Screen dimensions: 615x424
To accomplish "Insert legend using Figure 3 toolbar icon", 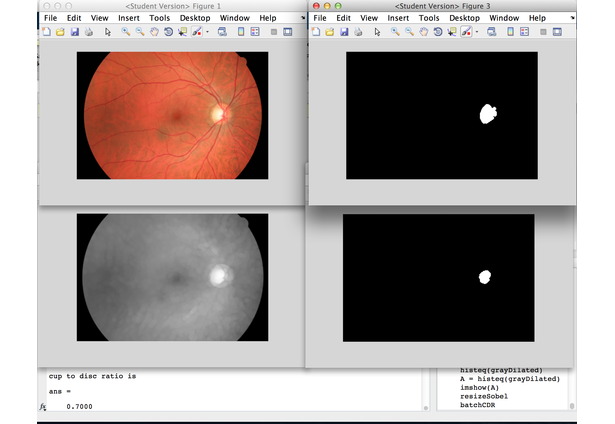I will 524,32.
